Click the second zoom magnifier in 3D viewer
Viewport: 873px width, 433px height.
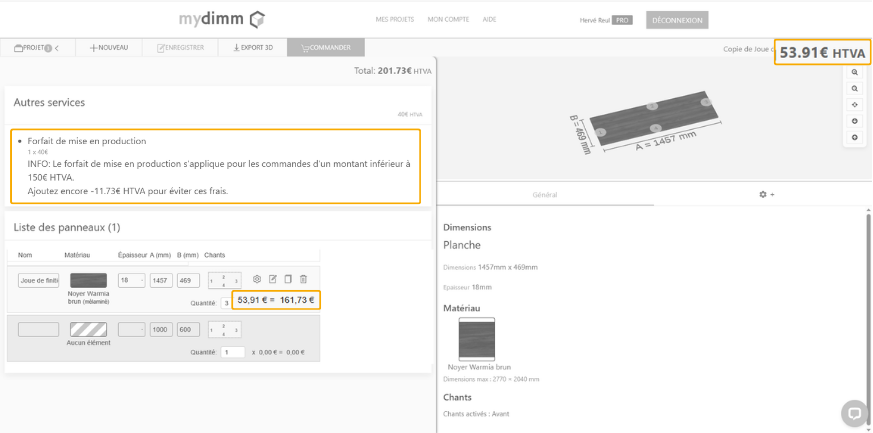(855, 89)
